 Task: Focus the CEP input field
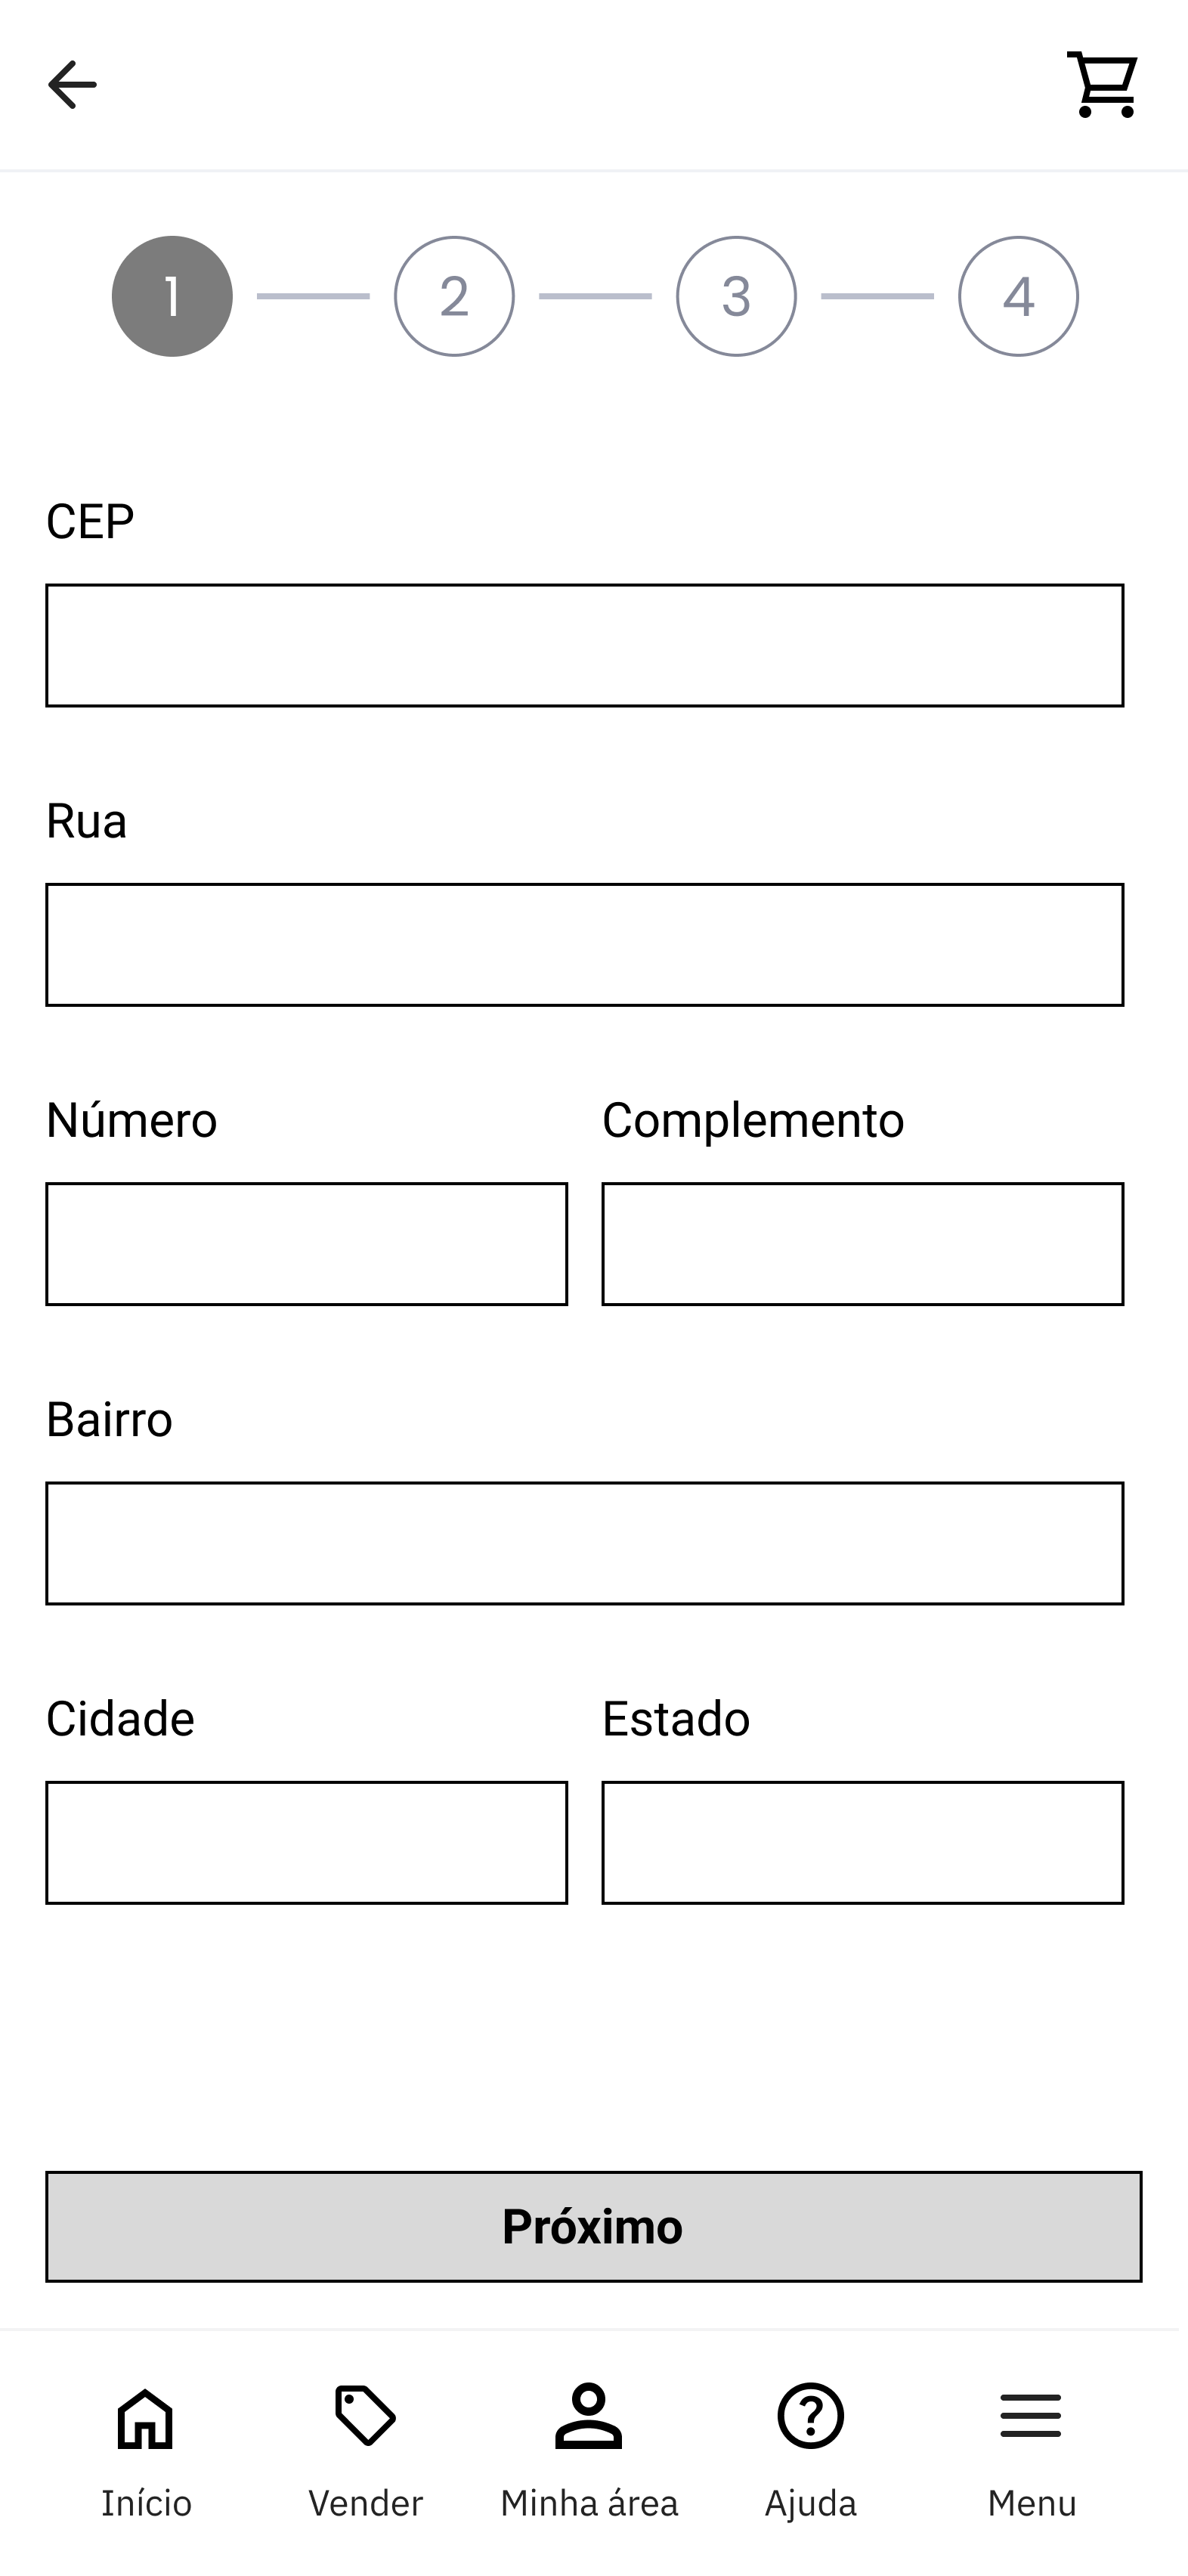coord(585,646)
